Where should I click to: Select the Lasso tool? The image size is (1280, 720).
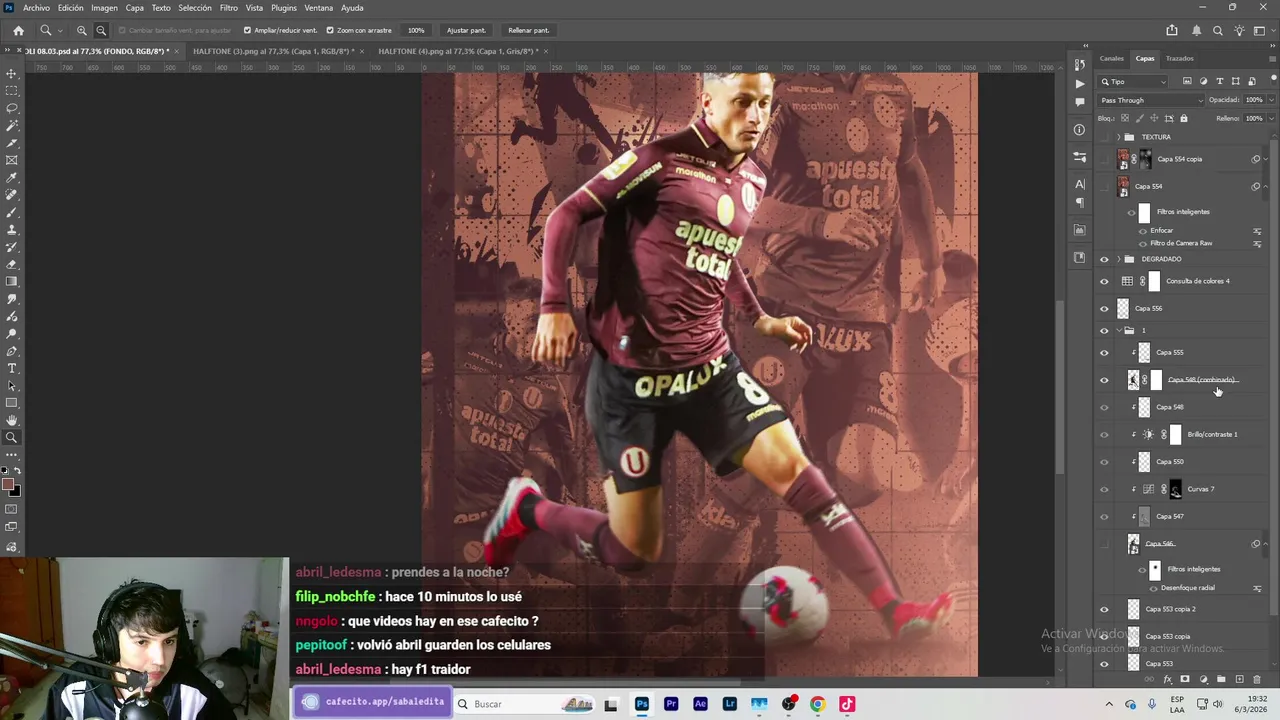click(x=12, y=108)
